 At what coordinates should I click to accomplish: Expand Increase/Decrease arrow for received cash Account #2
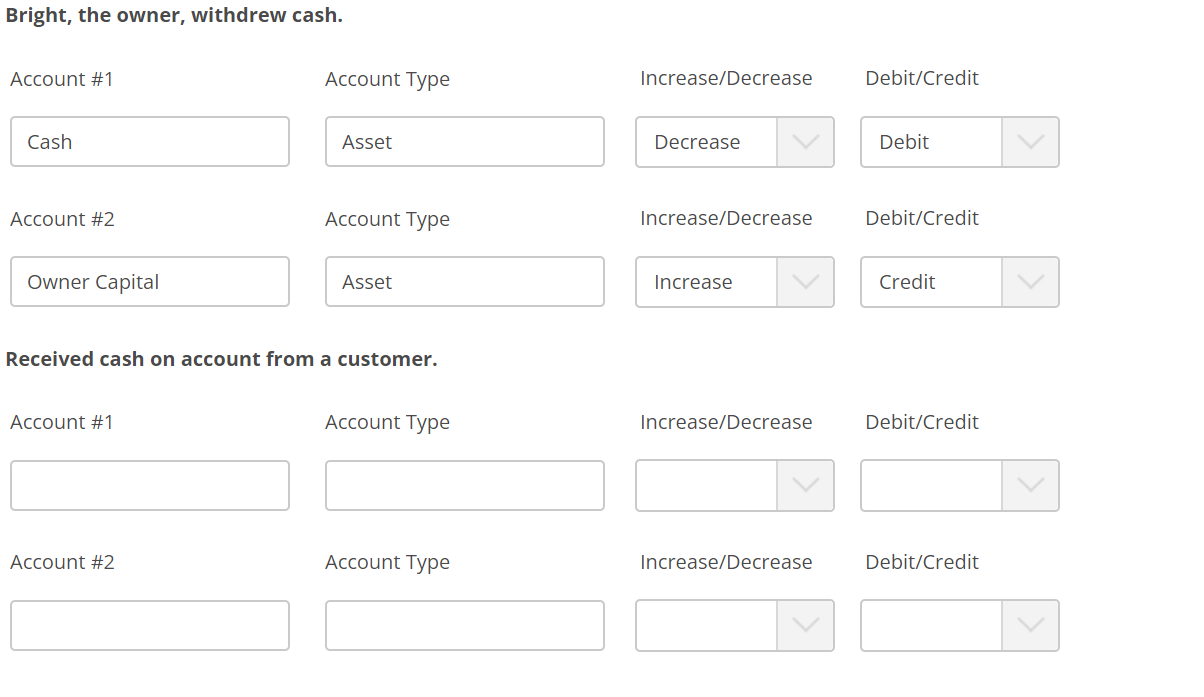[x=806, y=625]
